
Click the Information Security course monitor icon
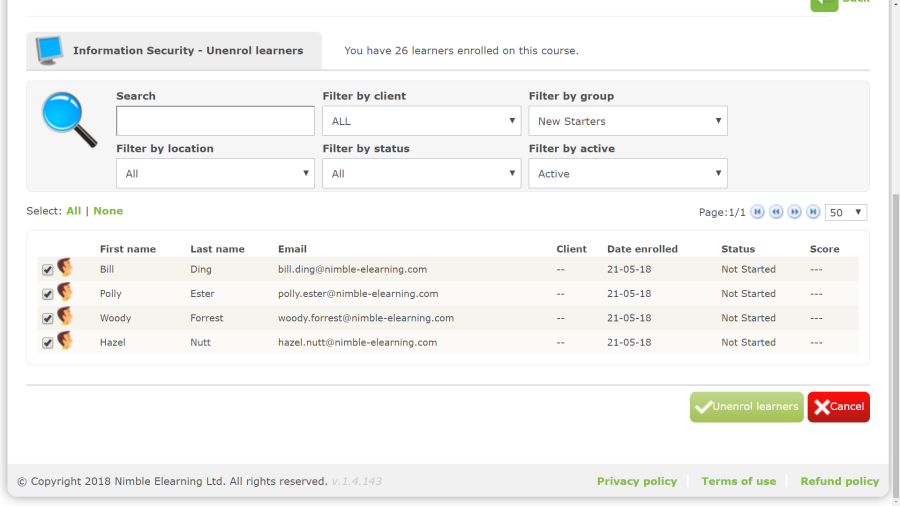click(49, 50)
